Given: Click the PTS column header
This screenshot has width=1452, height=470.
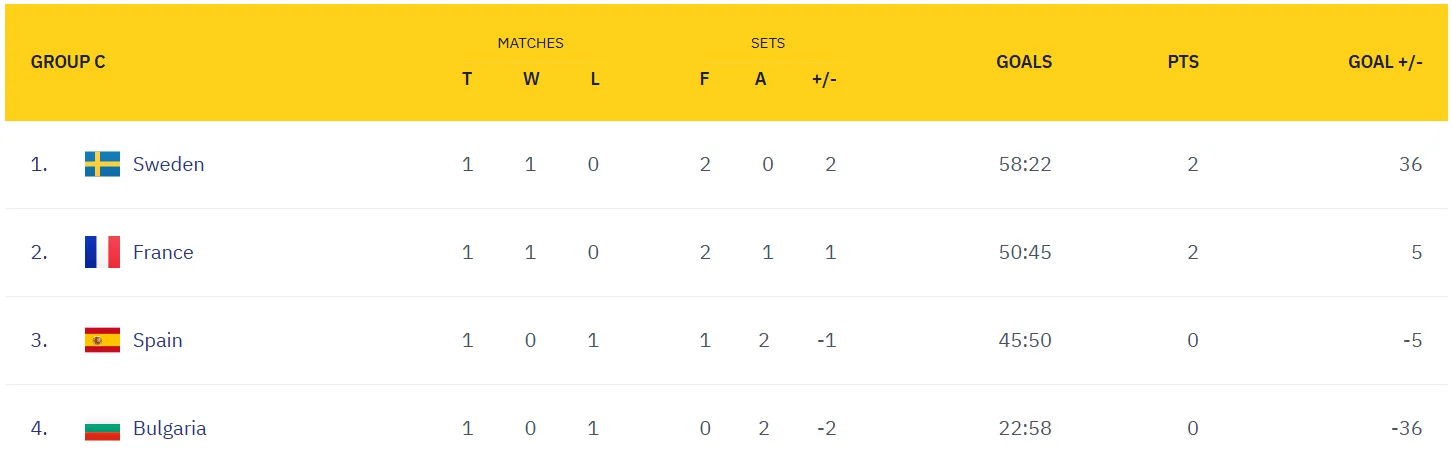Looking at the screenshot, I should 1183,62.
